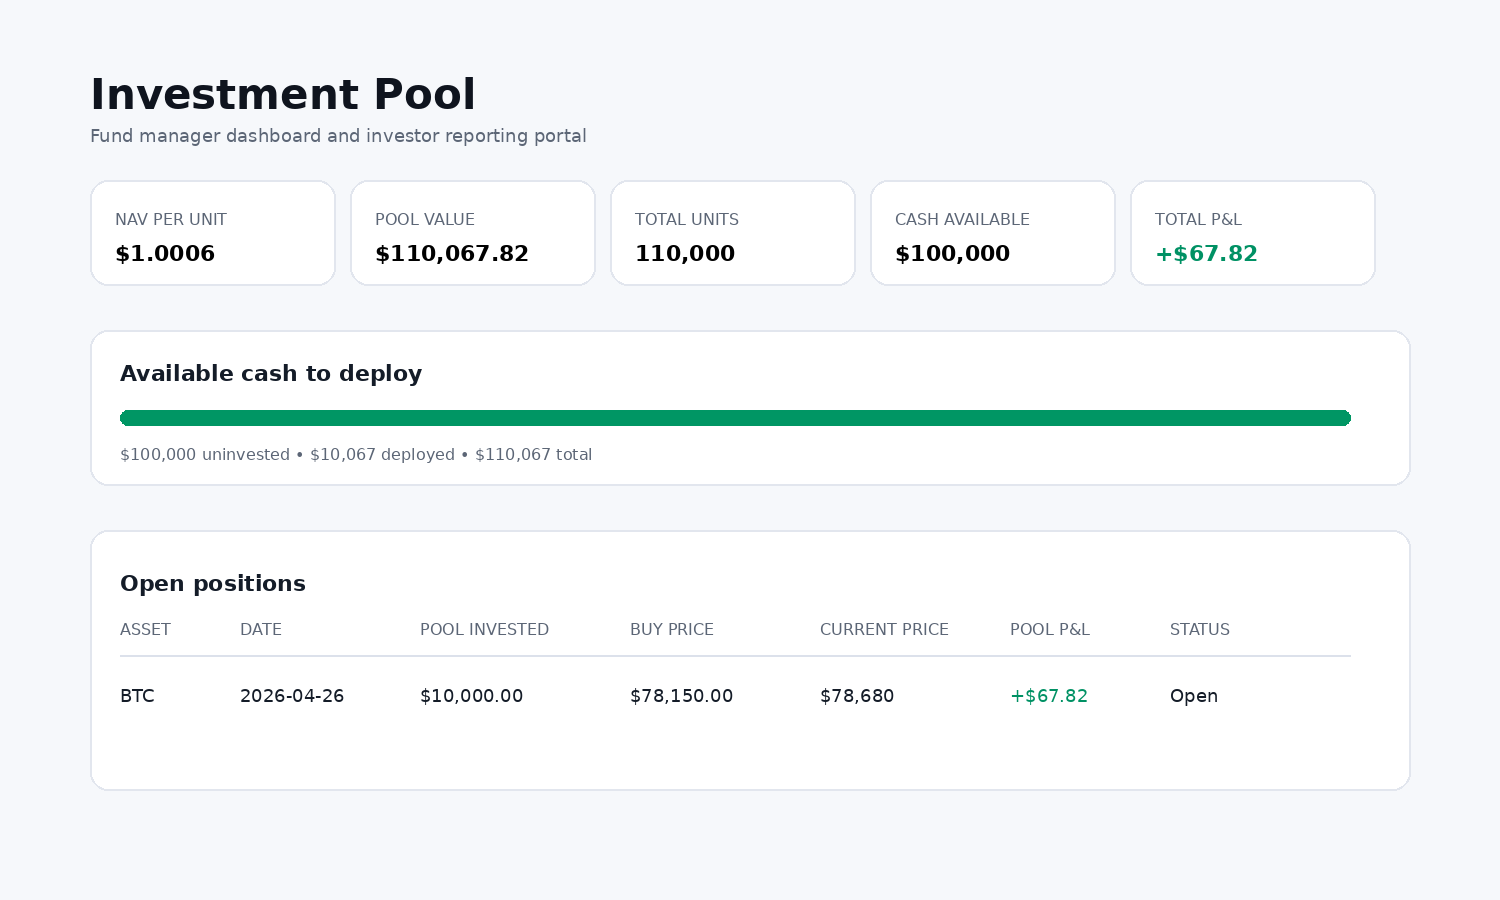This screenshot has width=1500, height=900.
Task: Click the Pool Invested column header
Action: 484,630
